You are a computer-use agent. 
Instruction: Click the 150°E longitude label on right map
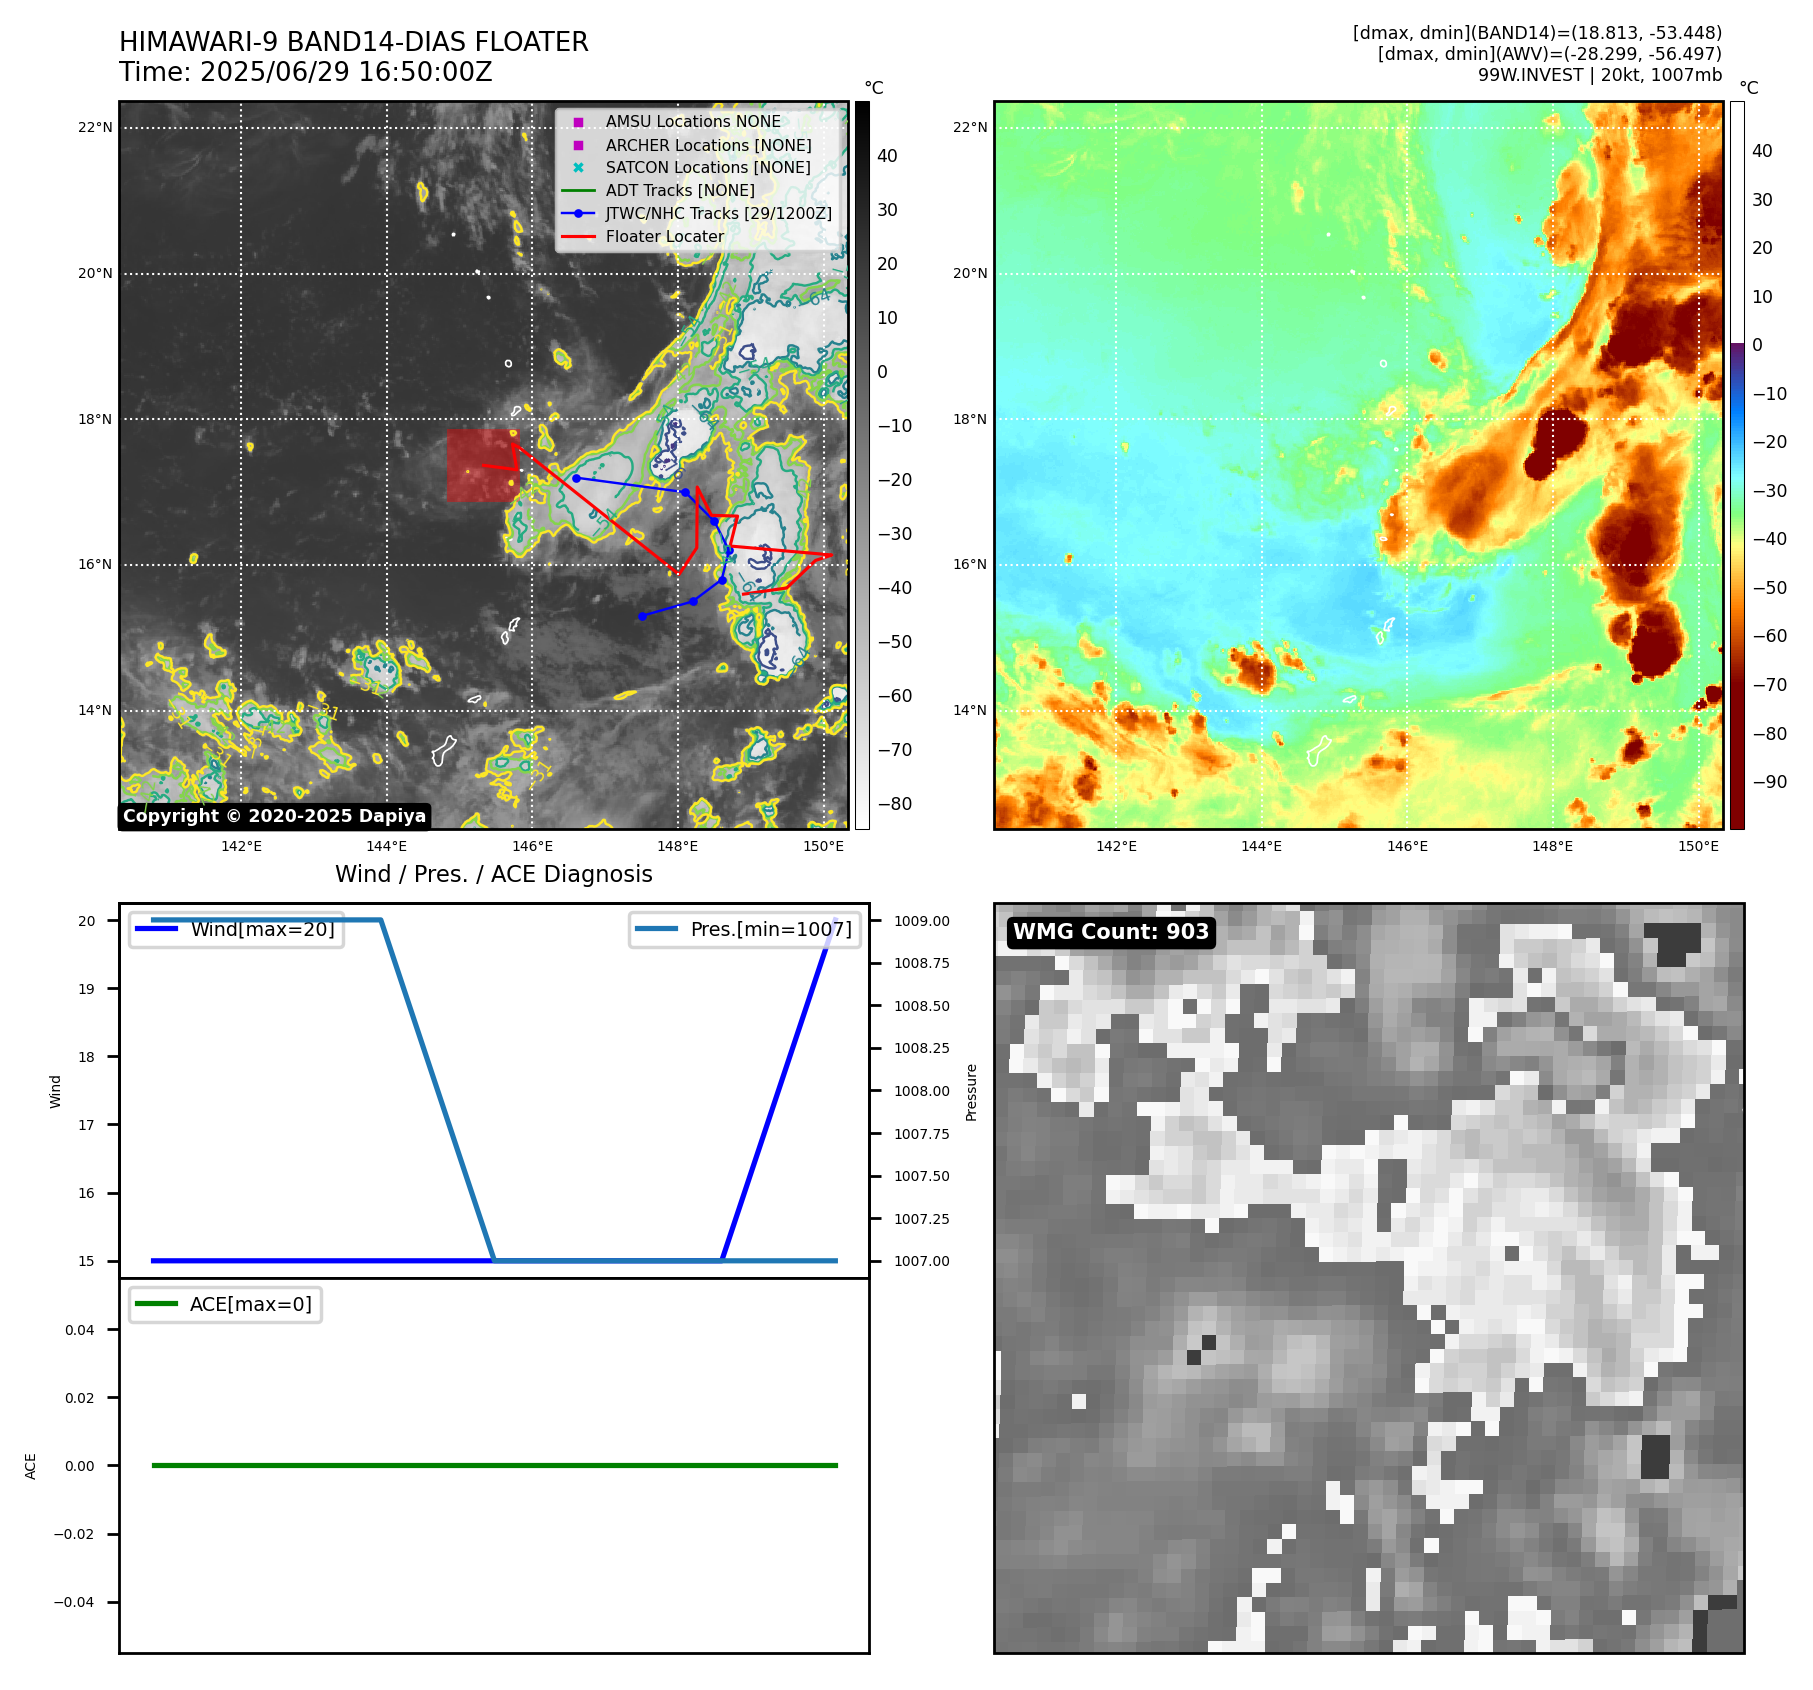click(1698, 846)
